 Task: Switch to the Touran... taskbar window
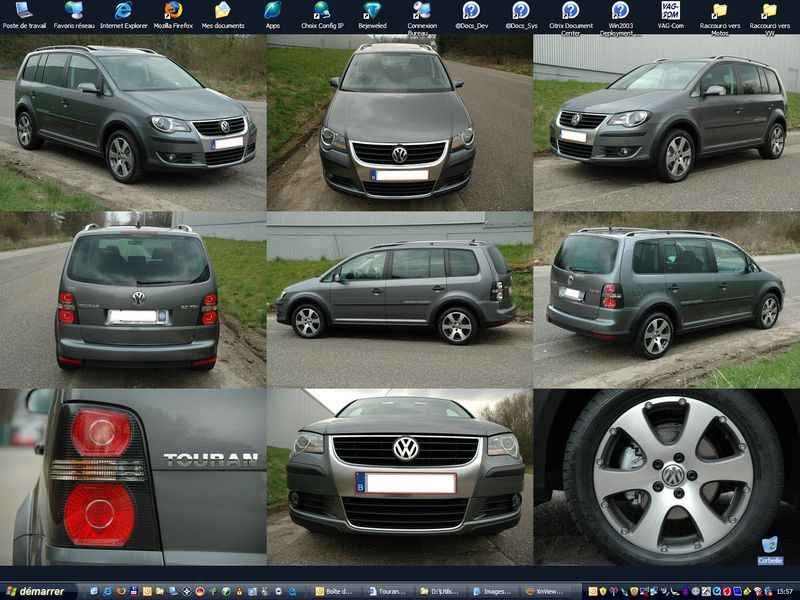point(388,591)
